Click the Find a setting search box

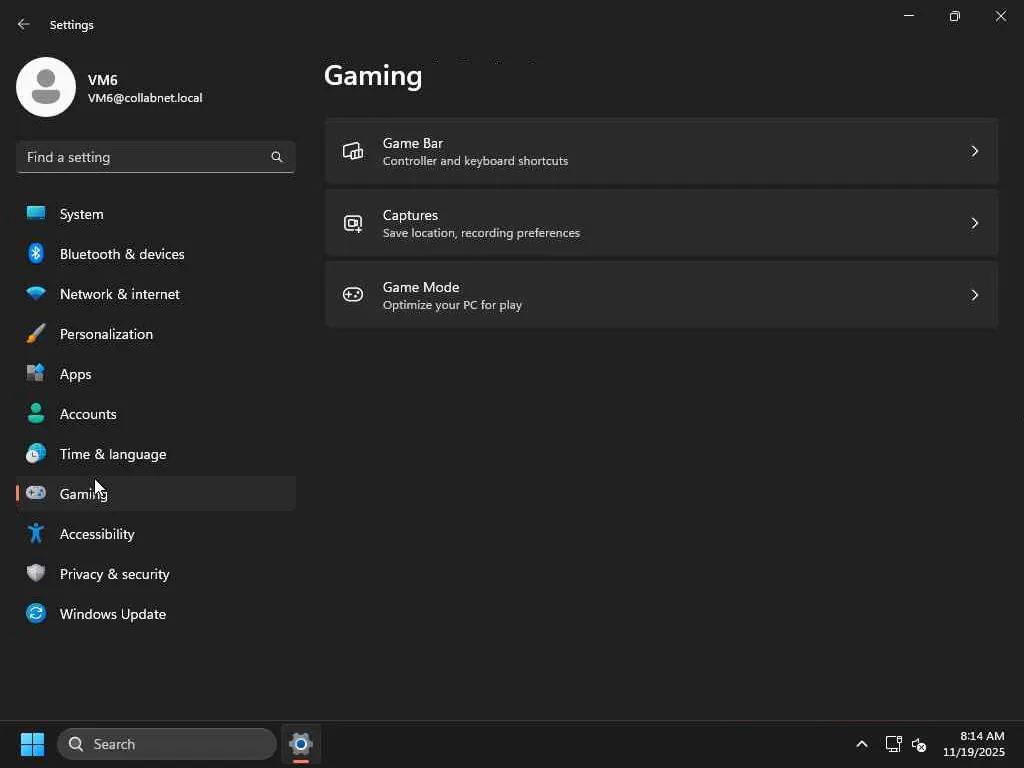(146, 157)
